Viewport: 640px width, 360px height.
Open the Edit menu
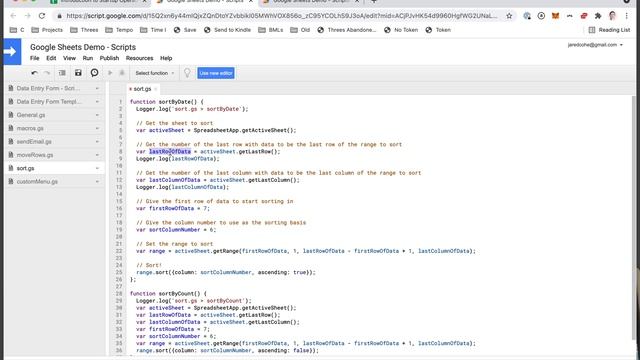[51, 58]
